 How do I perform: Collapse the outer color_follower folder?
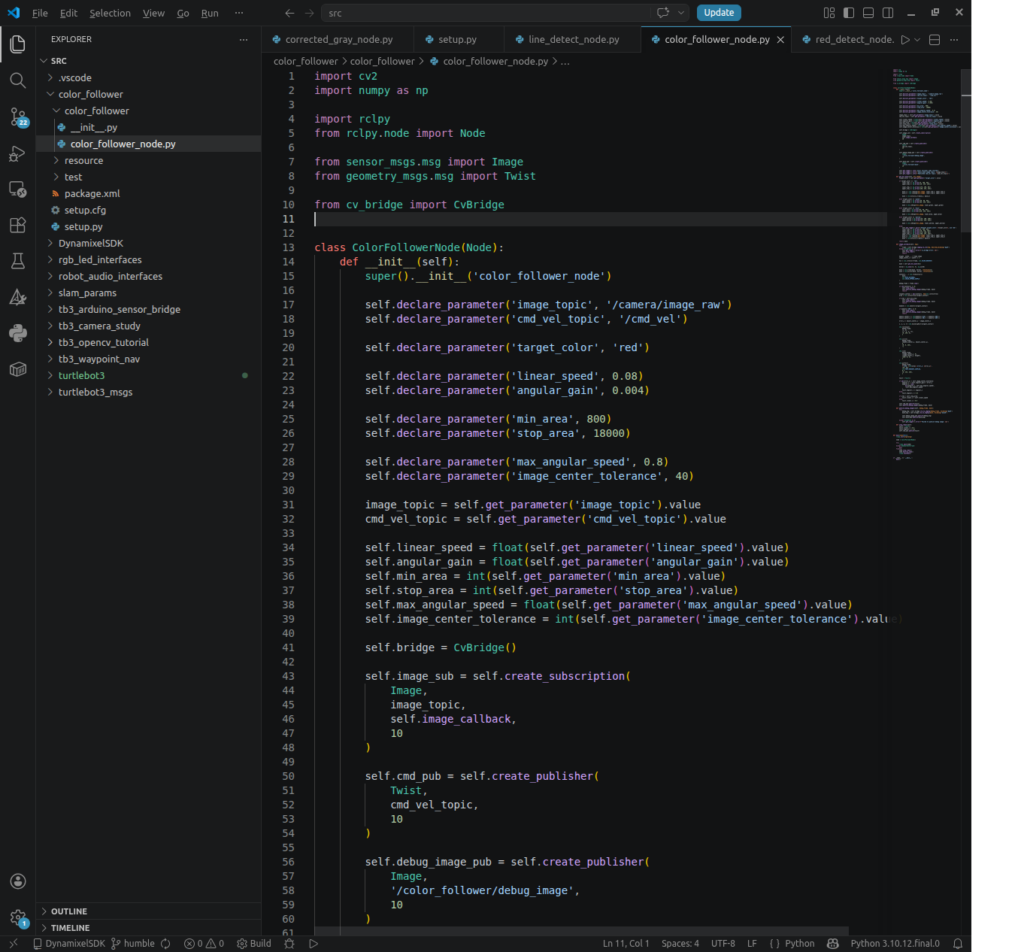pos(50,94)
